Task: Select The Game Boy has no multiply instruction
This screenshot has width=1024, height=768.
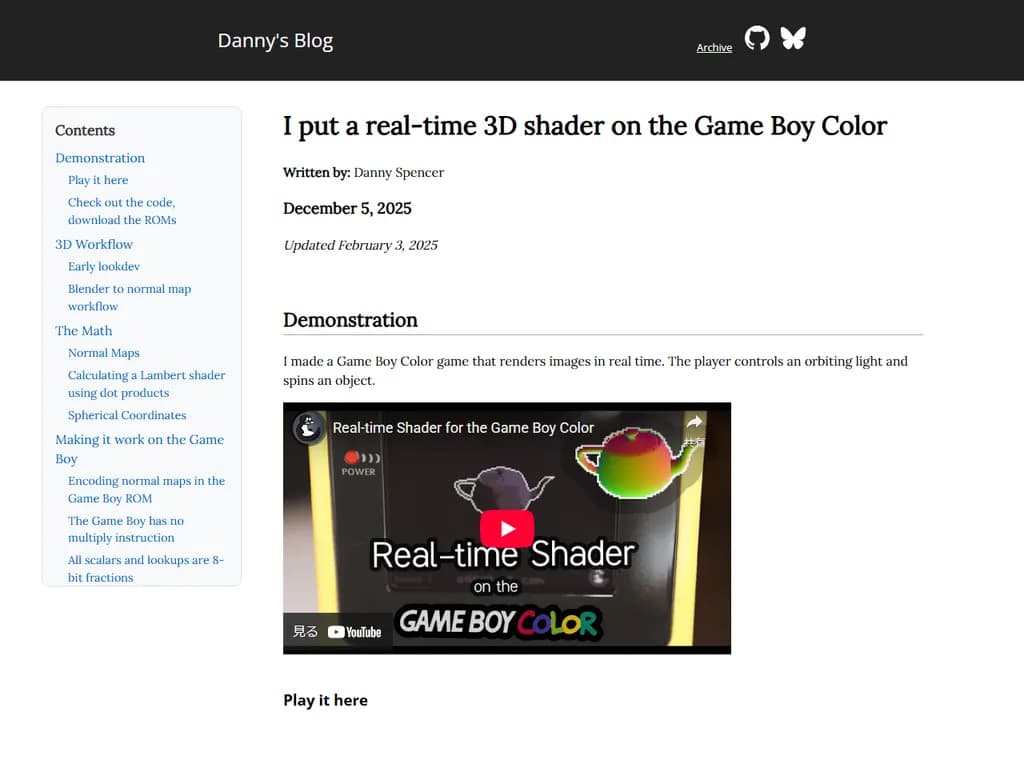Action: [x=126, y=529]
